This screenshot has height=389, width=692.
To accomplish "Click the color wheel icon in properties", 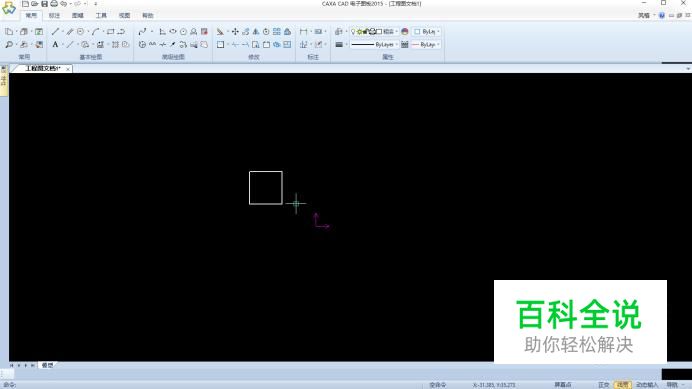I will [405, 31].
